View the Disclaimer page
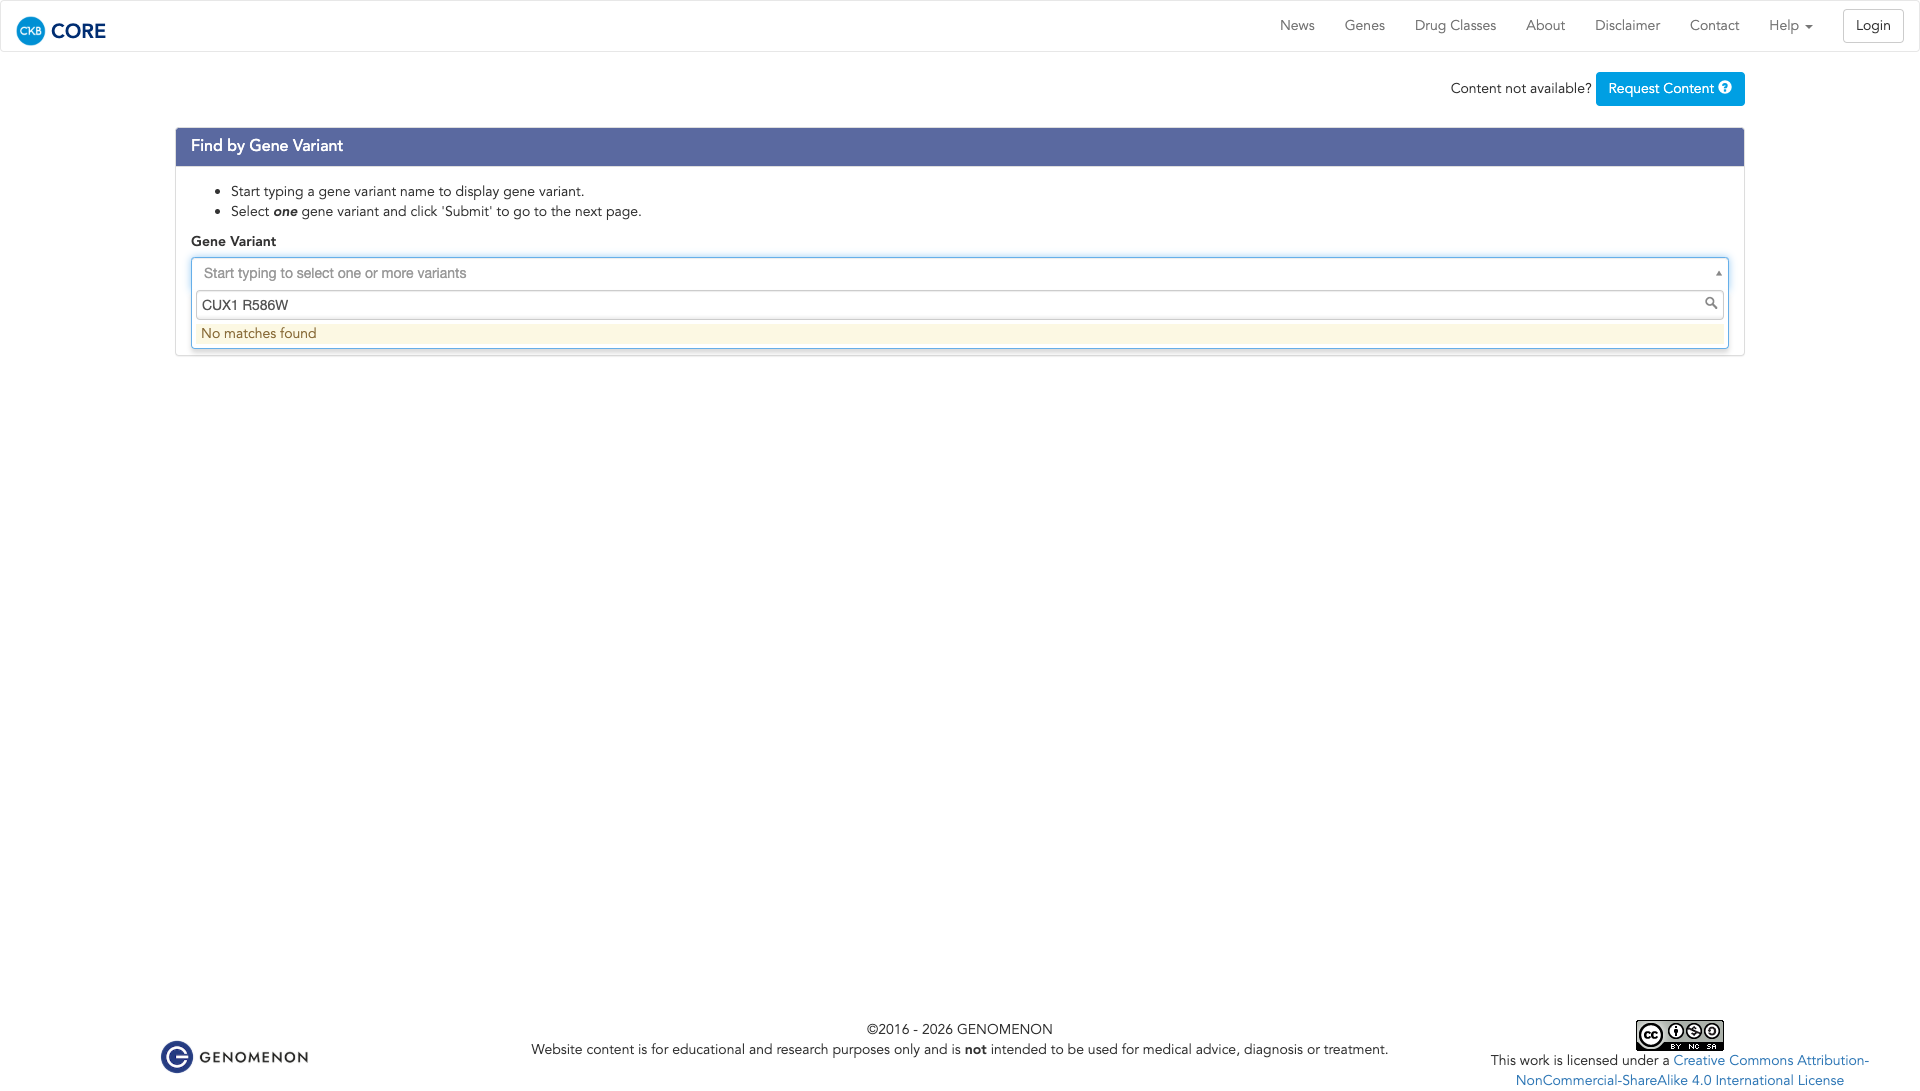 (1627, 26)
